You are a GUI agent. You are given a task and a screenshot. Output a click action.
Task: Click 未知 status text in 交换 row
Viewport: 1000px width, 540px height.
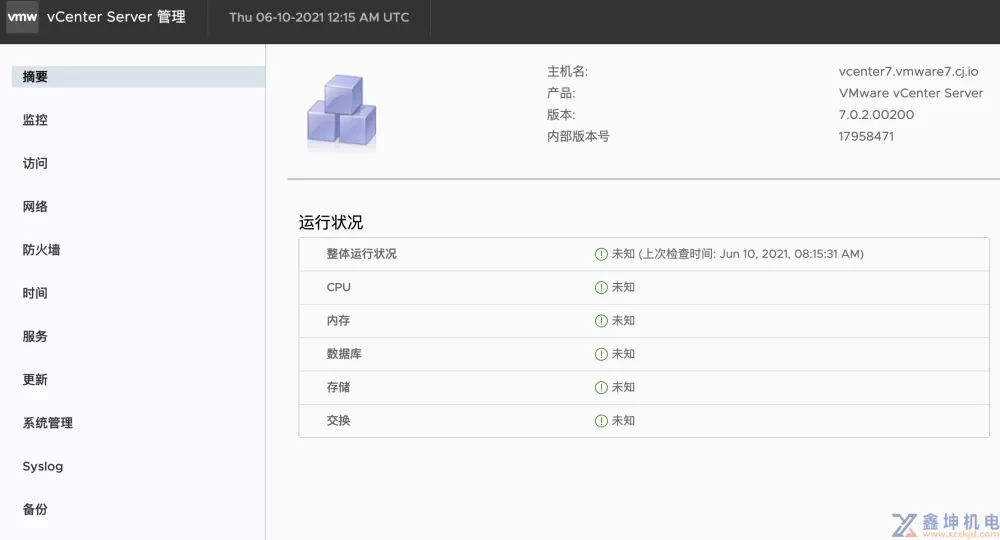623,421
